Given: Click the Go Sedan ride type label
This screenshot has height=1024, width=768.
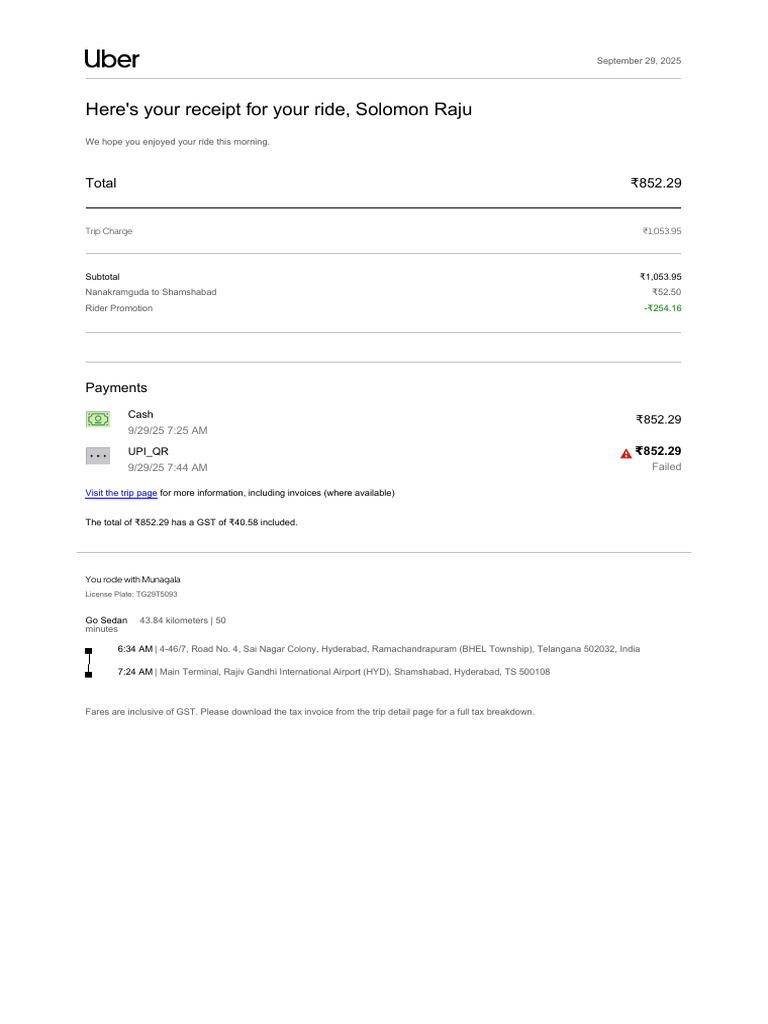Looking at the screenshot, I should tap(106, 620).
